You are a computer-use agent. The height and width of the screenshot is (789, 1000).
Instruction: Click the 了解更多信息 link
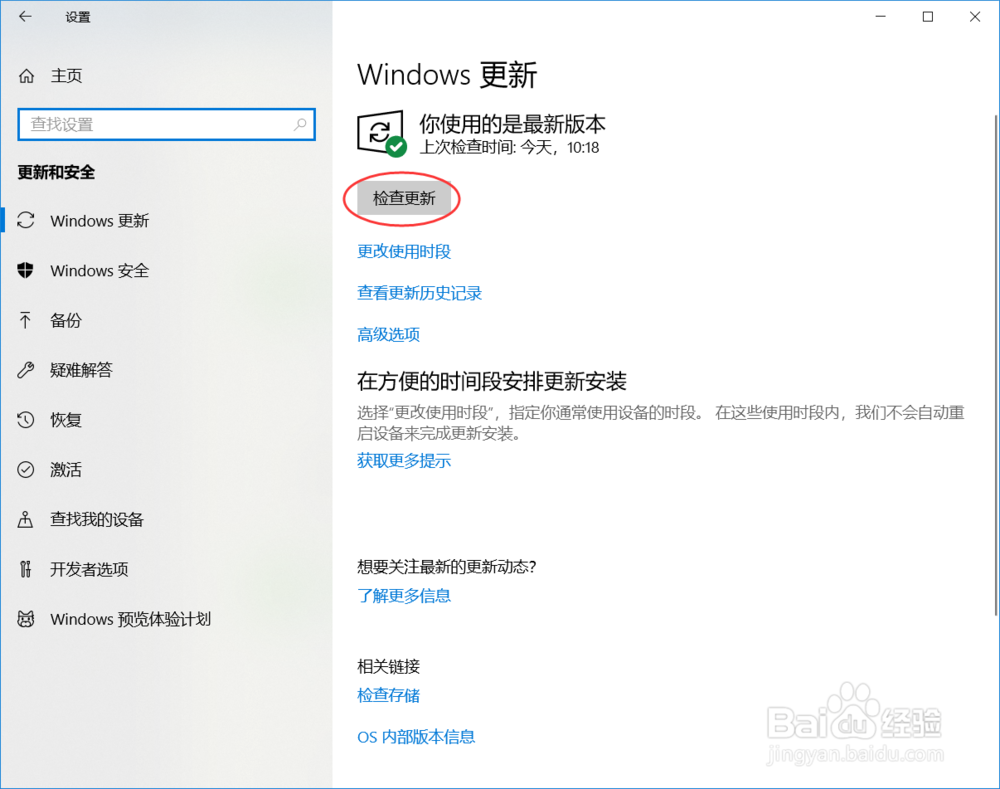404,596
